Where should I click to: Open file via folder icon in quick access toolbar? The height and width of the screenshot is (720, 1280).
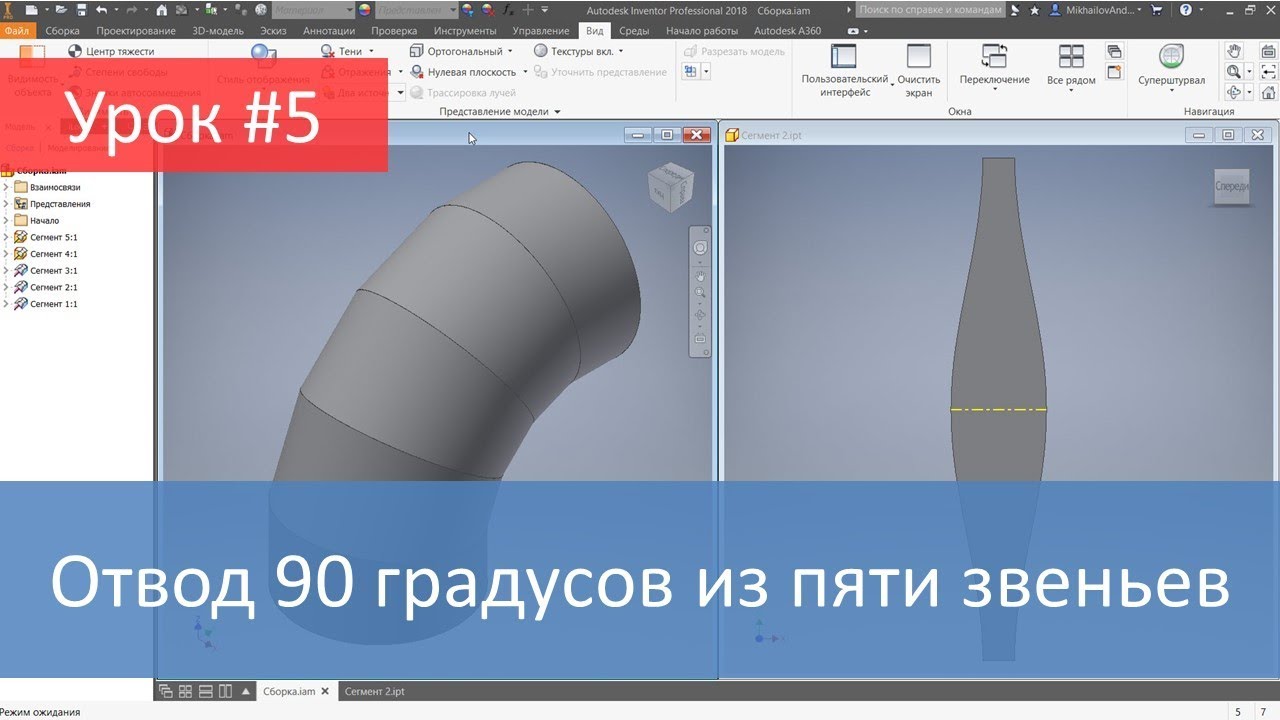pos(62,10)
